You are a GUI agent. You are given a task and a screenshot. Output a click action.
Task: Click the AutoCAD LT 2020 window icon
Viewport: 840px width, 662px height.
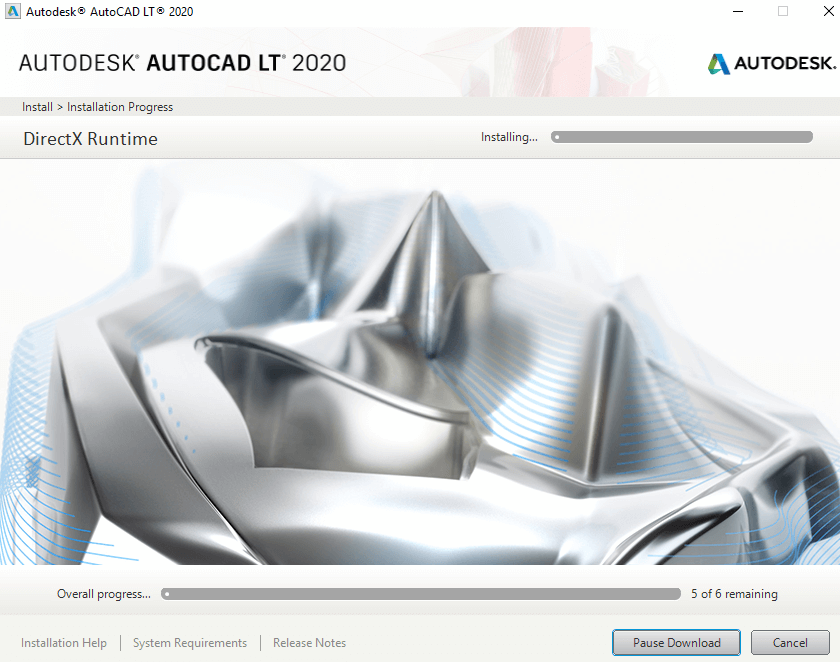(x=13, y=11)
